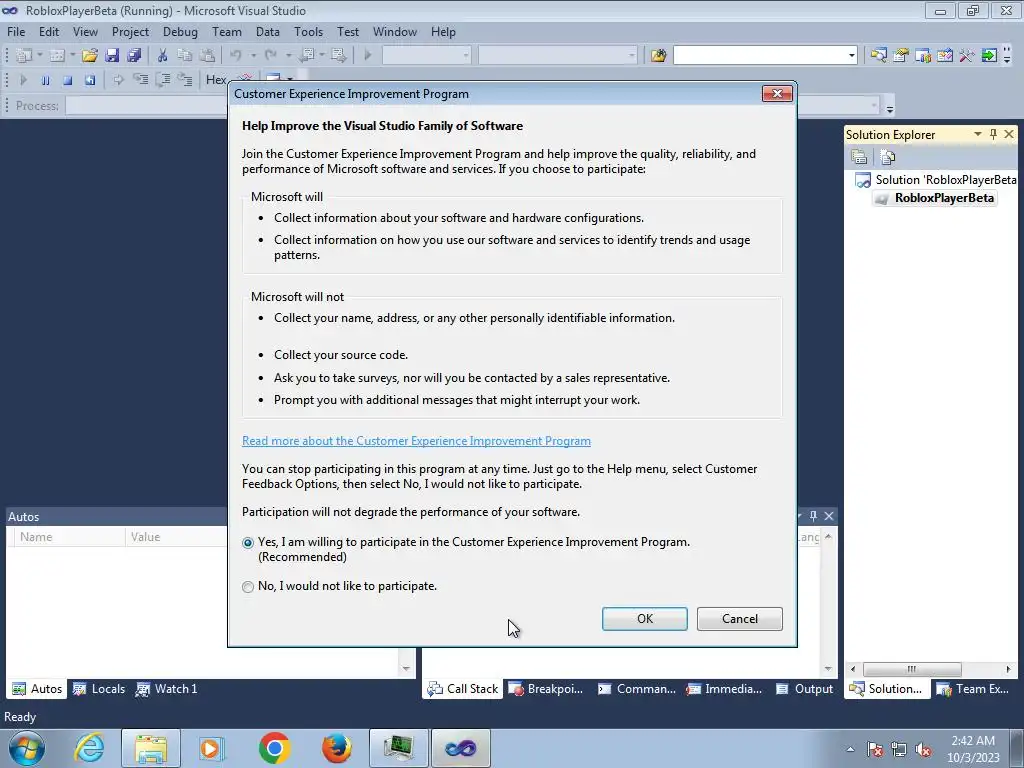Click the Copy icon in toolbar

[185, 56]
